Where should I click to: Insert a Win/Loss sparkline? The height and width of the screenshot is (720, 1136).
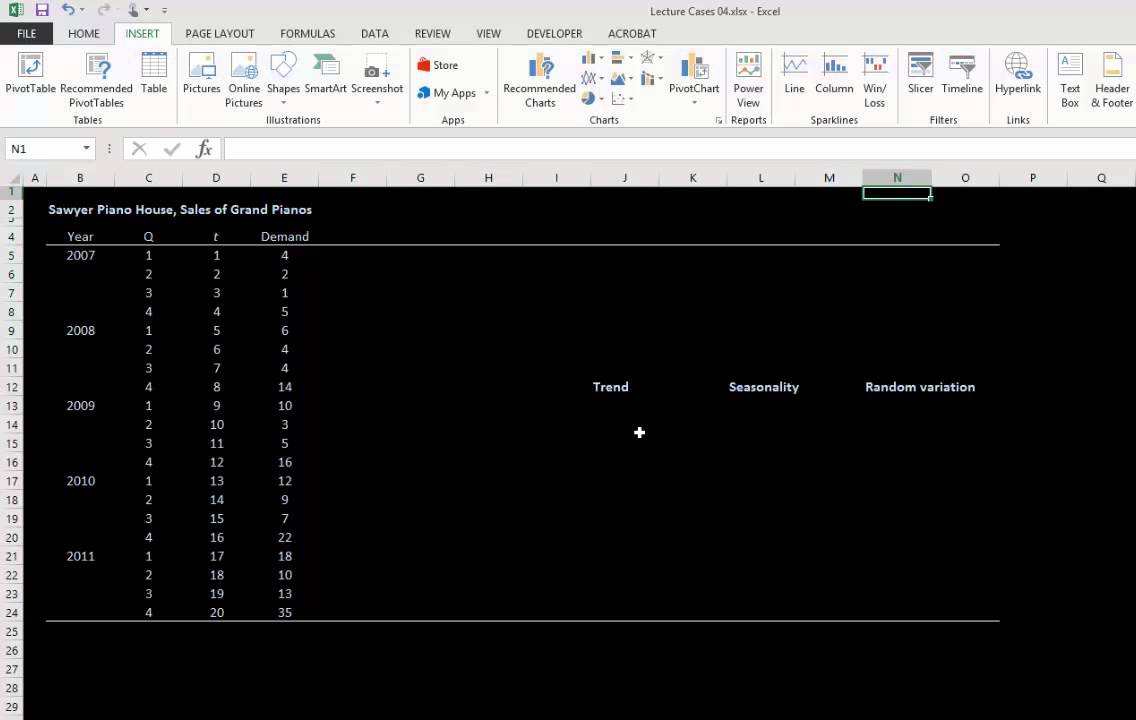pyautogui.click(x=874, y=80)
